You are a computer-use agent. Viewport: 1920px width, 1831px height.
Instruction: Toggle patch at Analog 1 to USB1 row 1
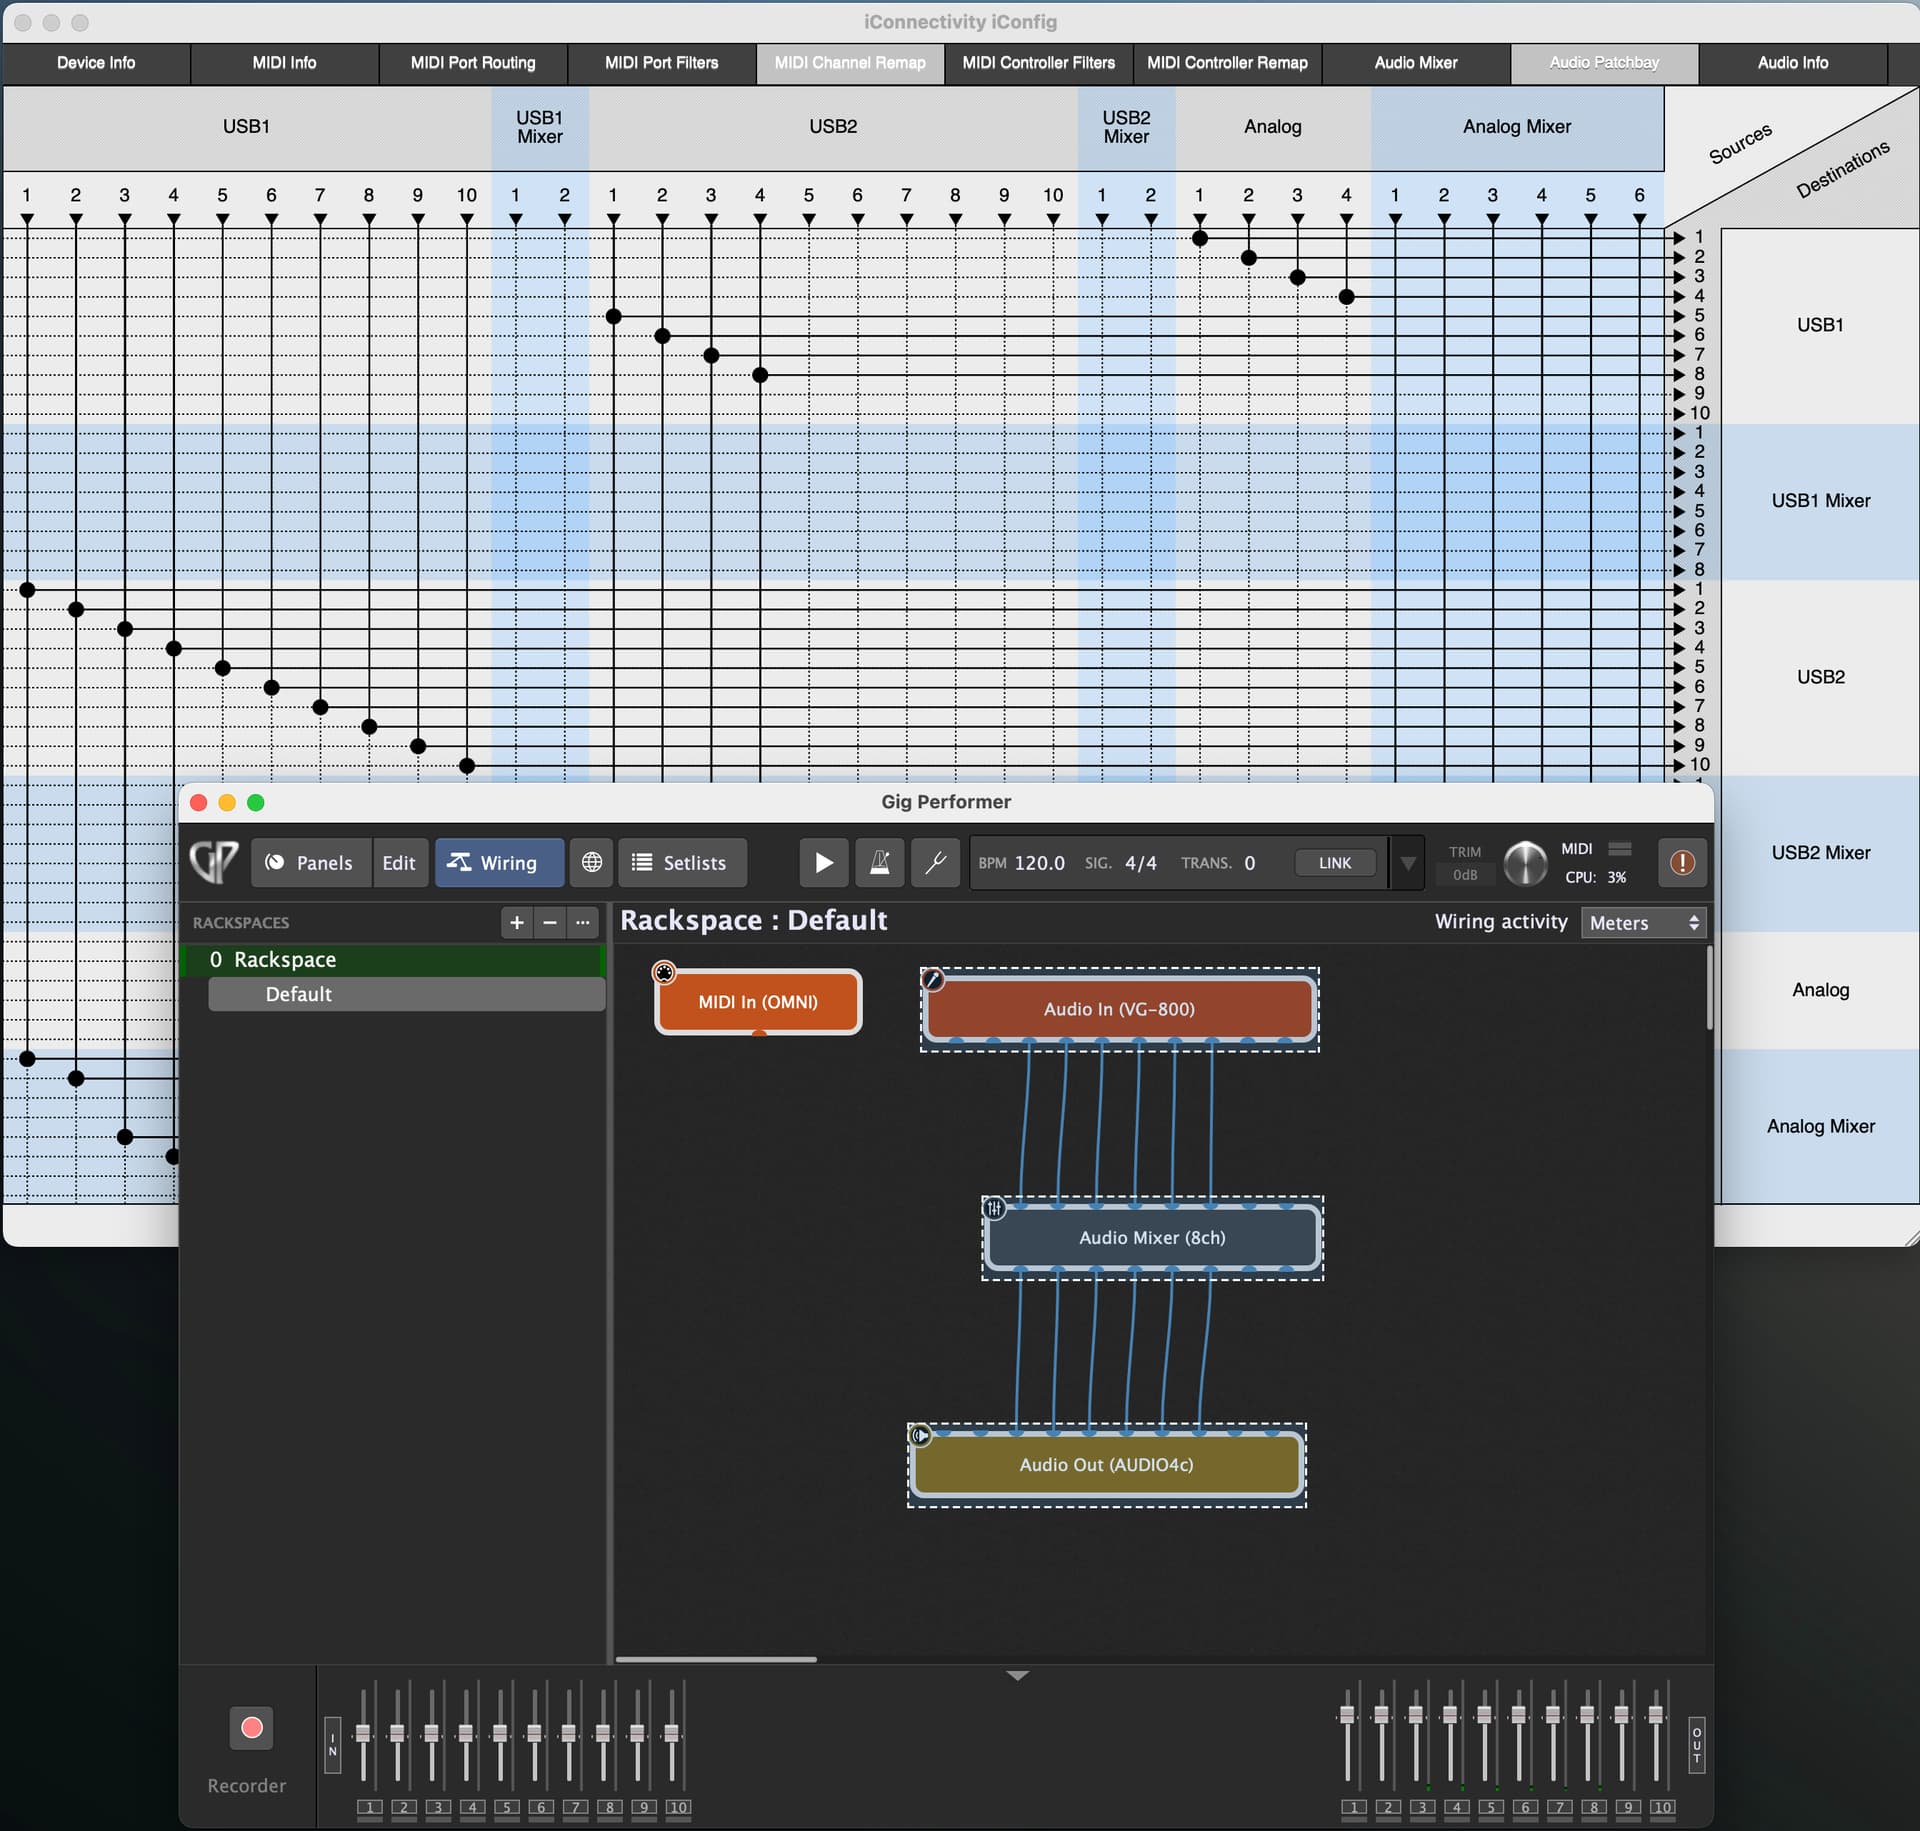[x=1200, y=238]
